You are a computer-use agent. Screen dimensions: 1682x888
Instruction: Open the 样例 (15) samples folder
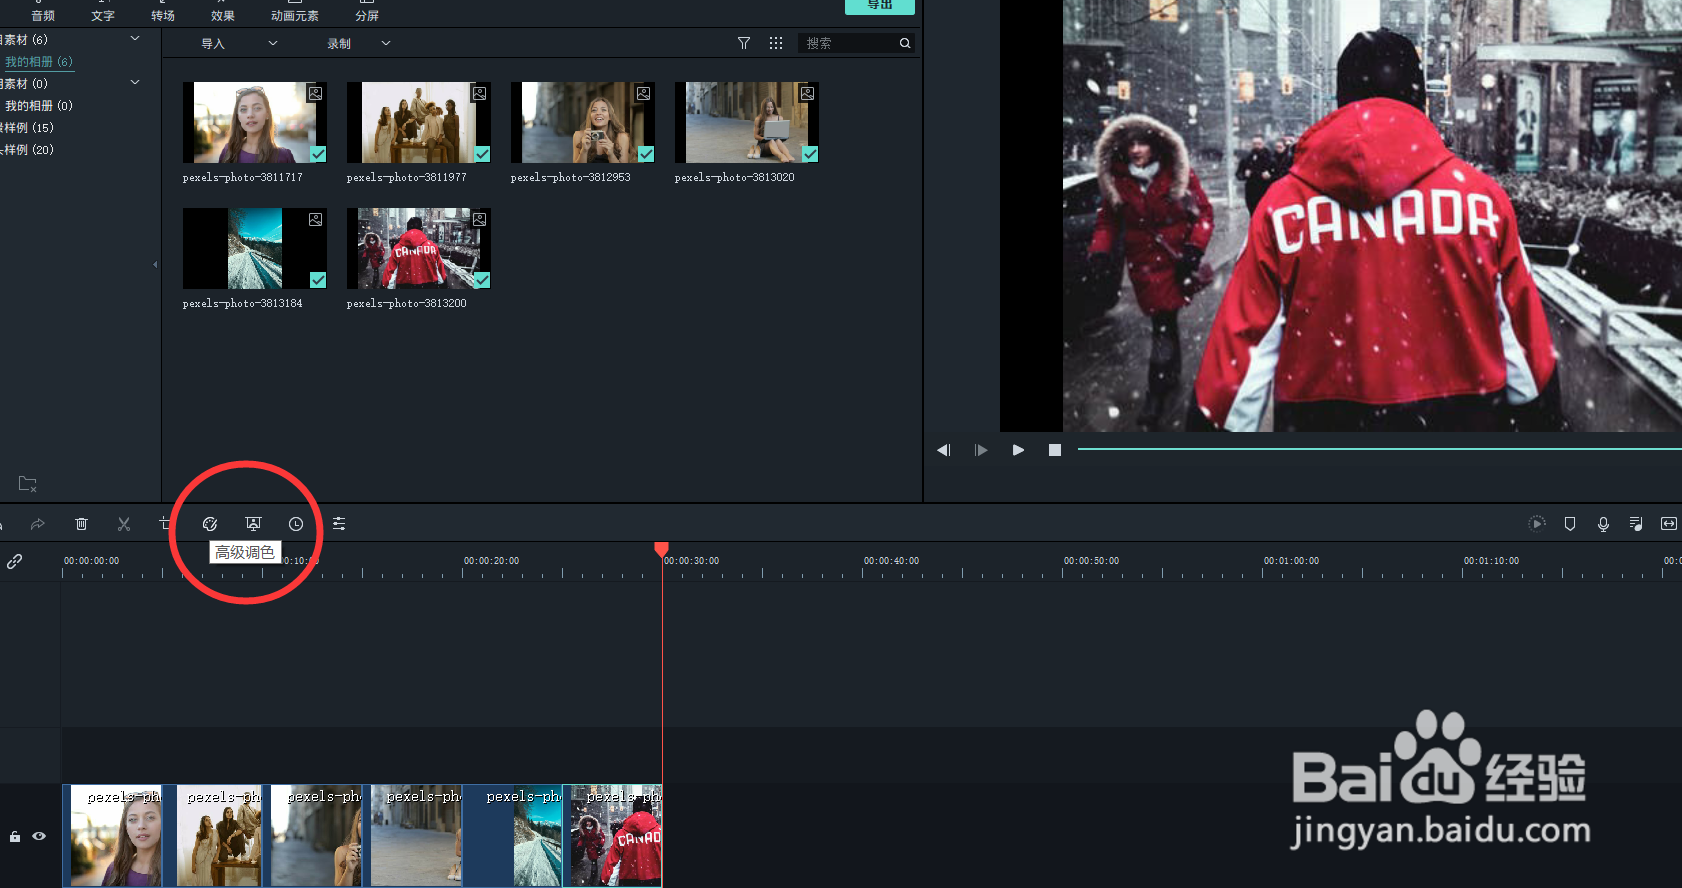[x=27, y=128]
